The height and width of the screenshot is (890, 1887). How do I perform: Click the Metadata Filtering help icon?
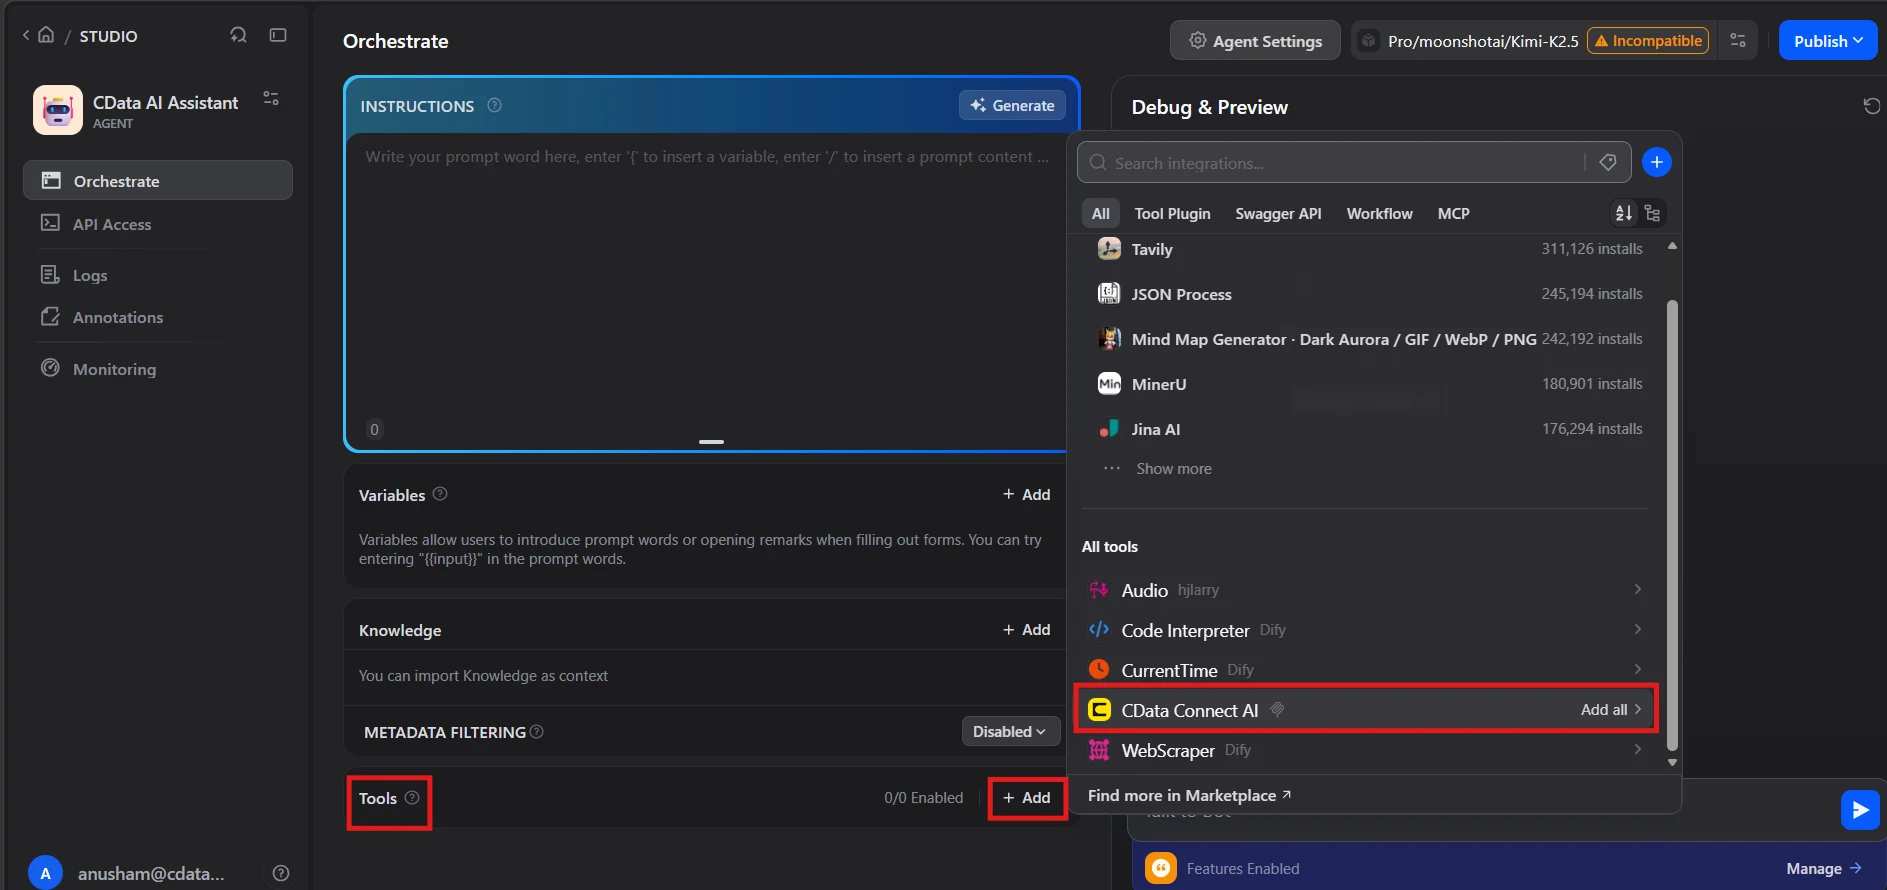[537, 732]
